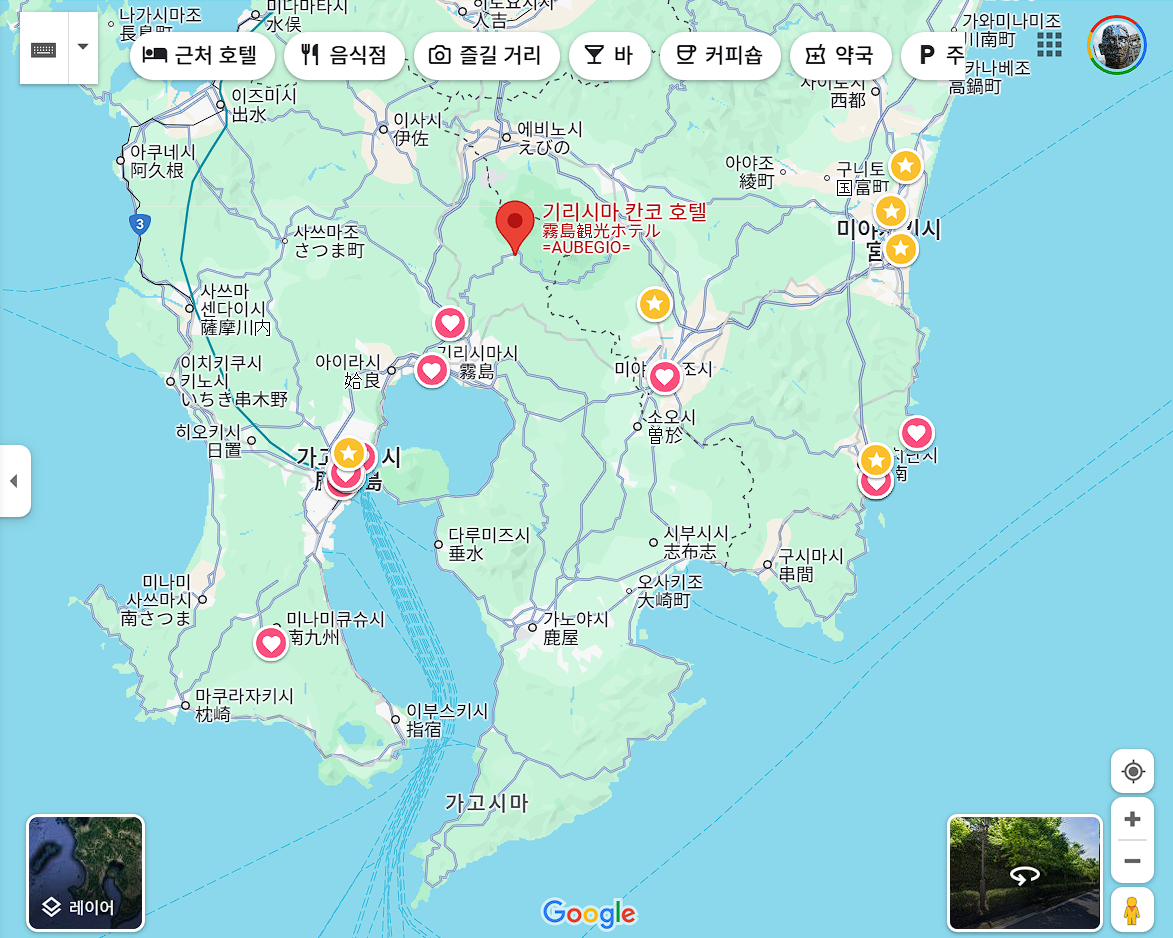
Task: Select the 주차 parking chip
Action: [933, 55]
